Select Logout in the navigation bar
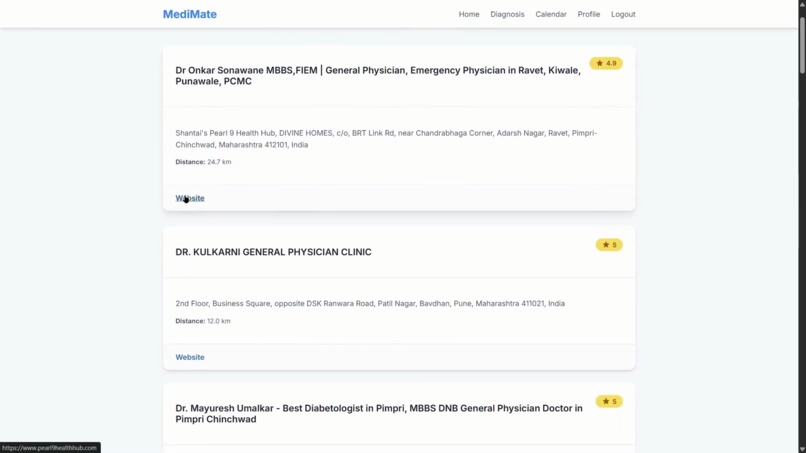806x453 pixels. coord(623,14)
